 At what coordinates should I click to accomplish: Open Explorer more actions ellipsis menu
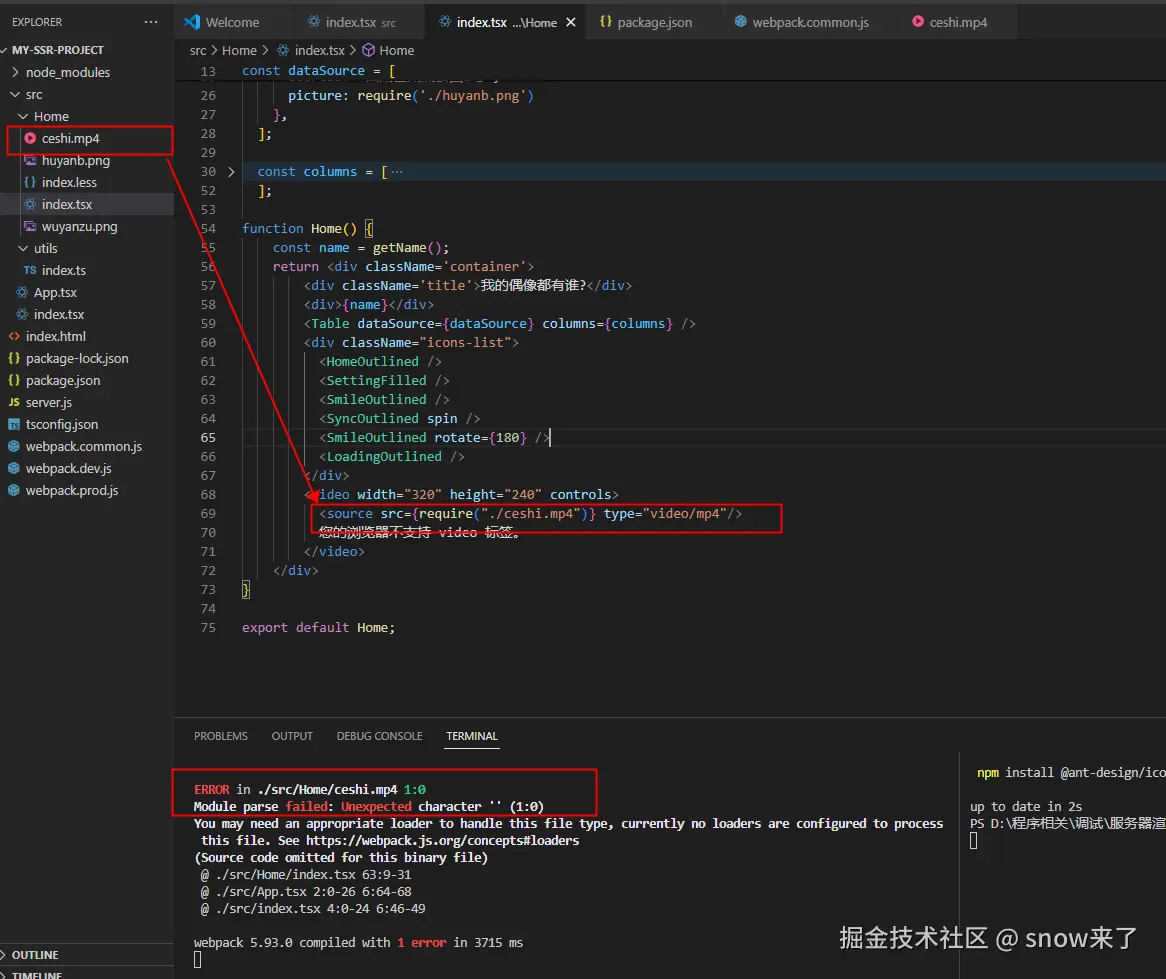pyautogui.click(x=151, y=22)
